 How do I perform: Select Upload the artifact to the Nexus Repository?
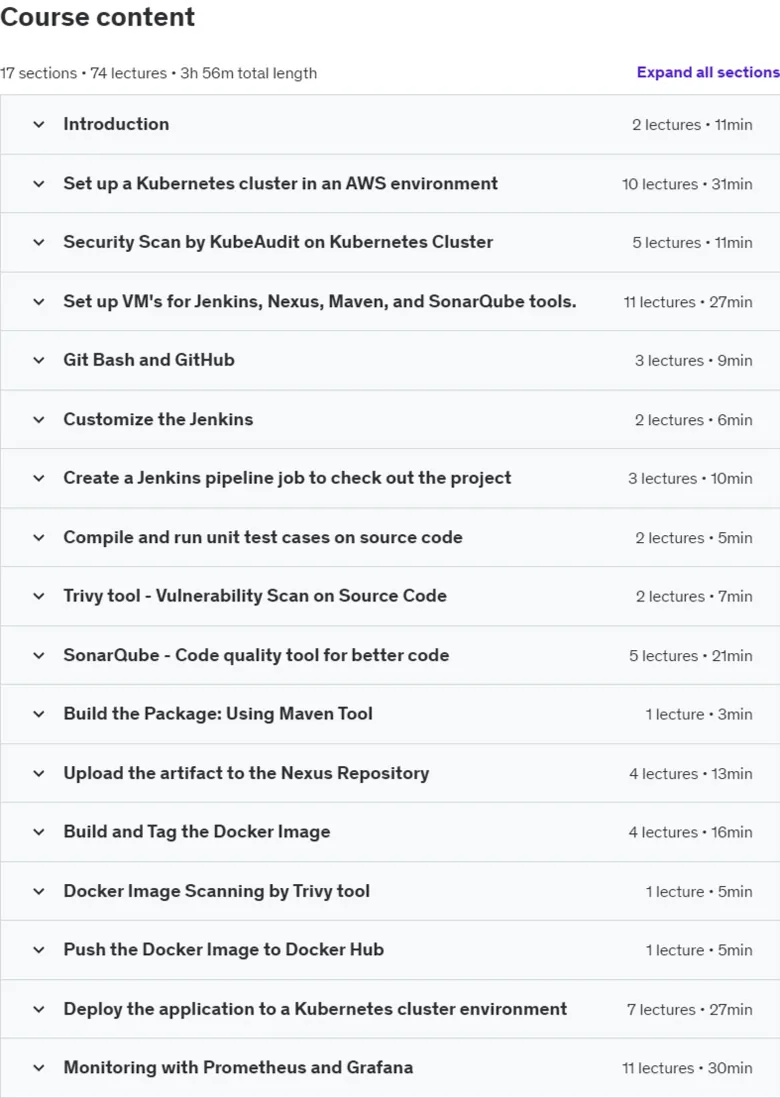pos(246,773)
